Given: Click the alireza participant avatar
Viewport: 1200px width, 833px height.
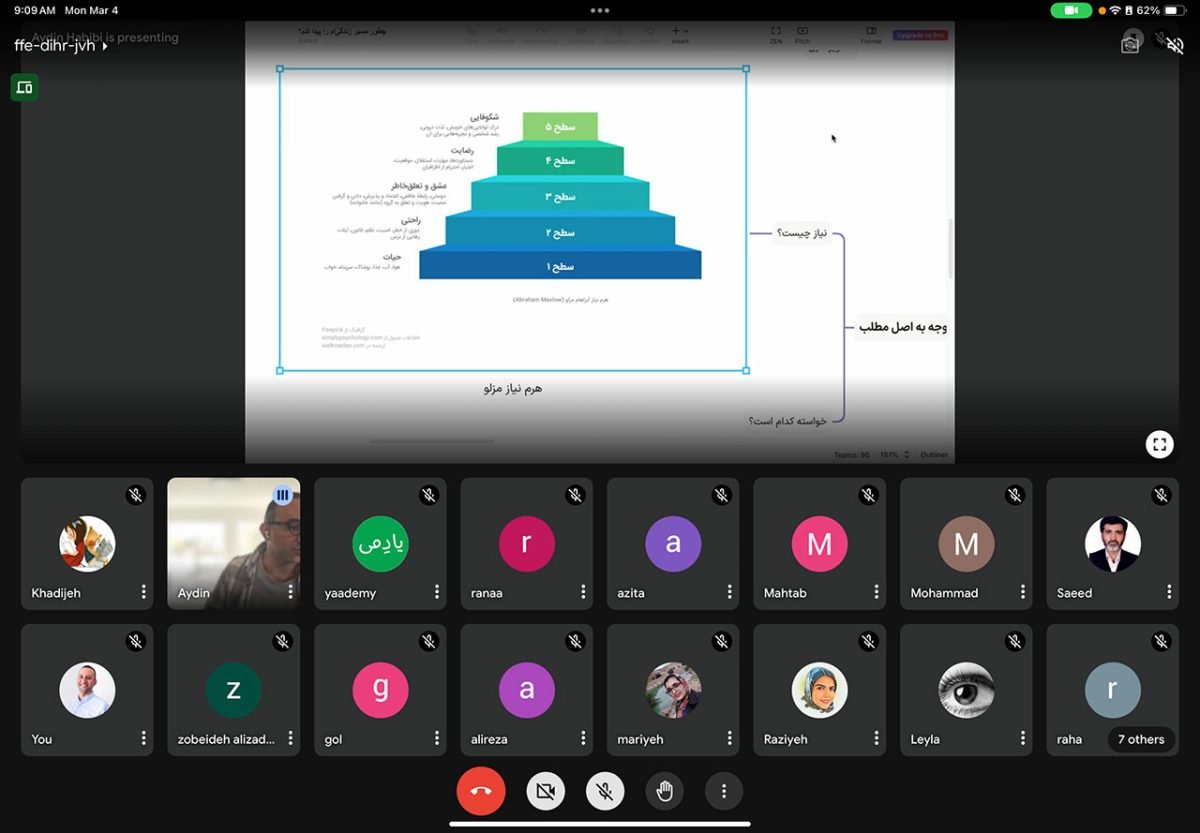Looking at the screenshot, I should point(526,690).
